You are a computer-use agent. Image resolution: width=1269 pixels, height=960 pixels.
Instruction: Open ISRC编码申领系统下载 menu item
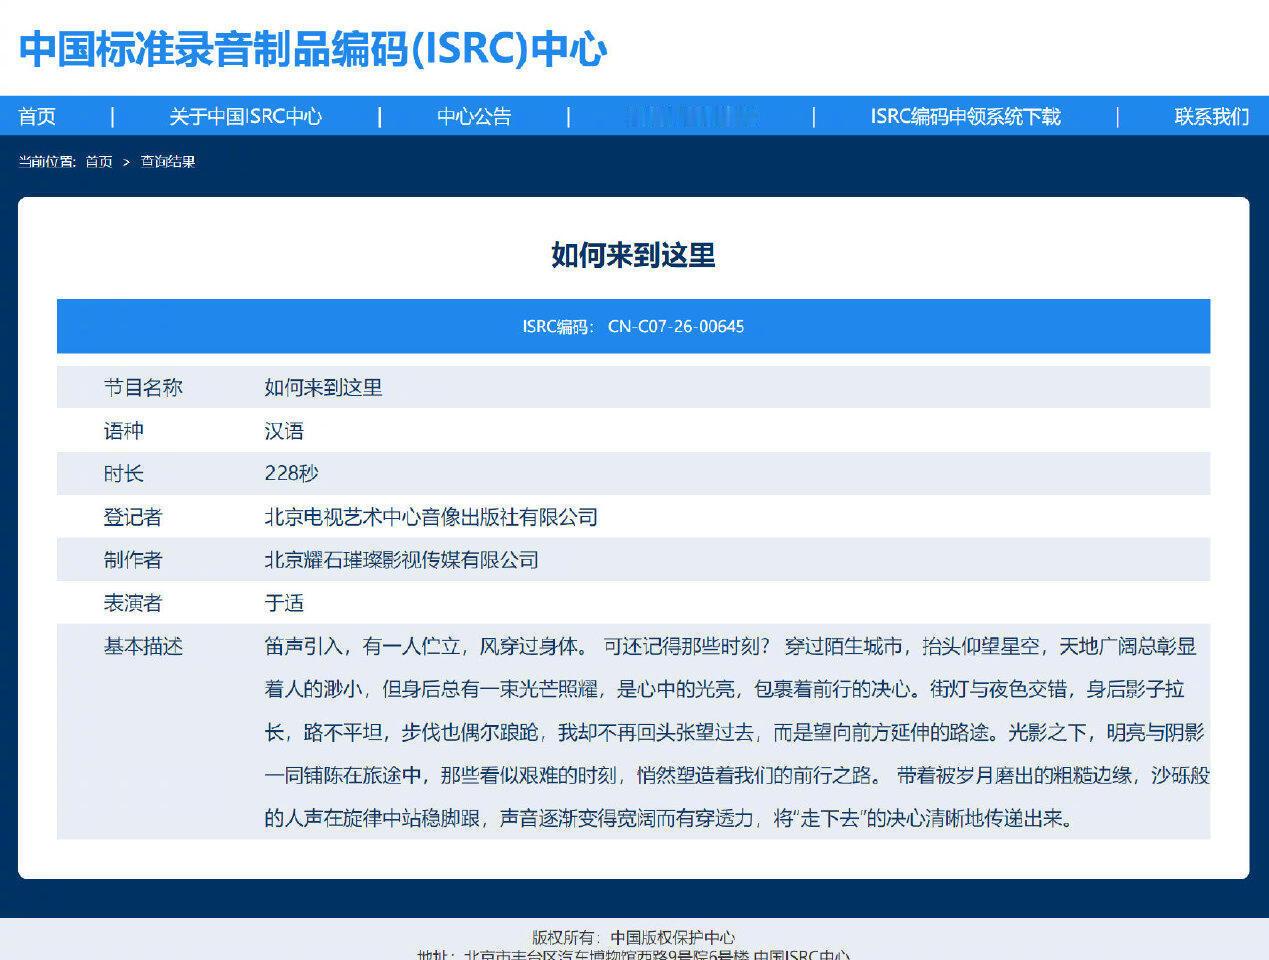(965, 116)
